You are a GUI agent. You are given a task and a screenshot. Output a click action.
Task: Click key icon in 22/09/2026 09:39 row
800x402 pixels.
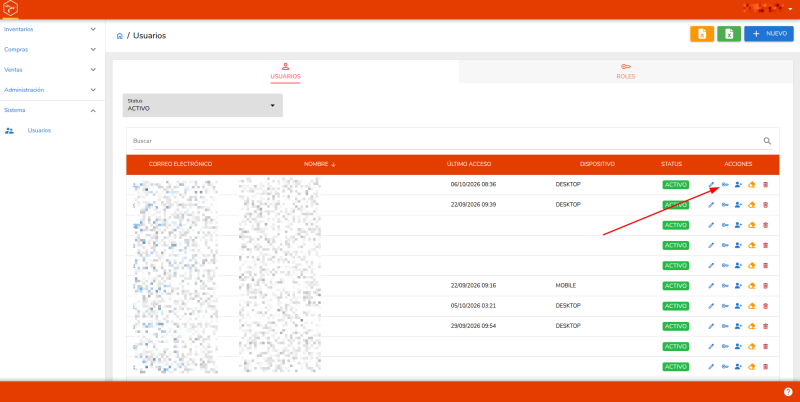[725, 205]
